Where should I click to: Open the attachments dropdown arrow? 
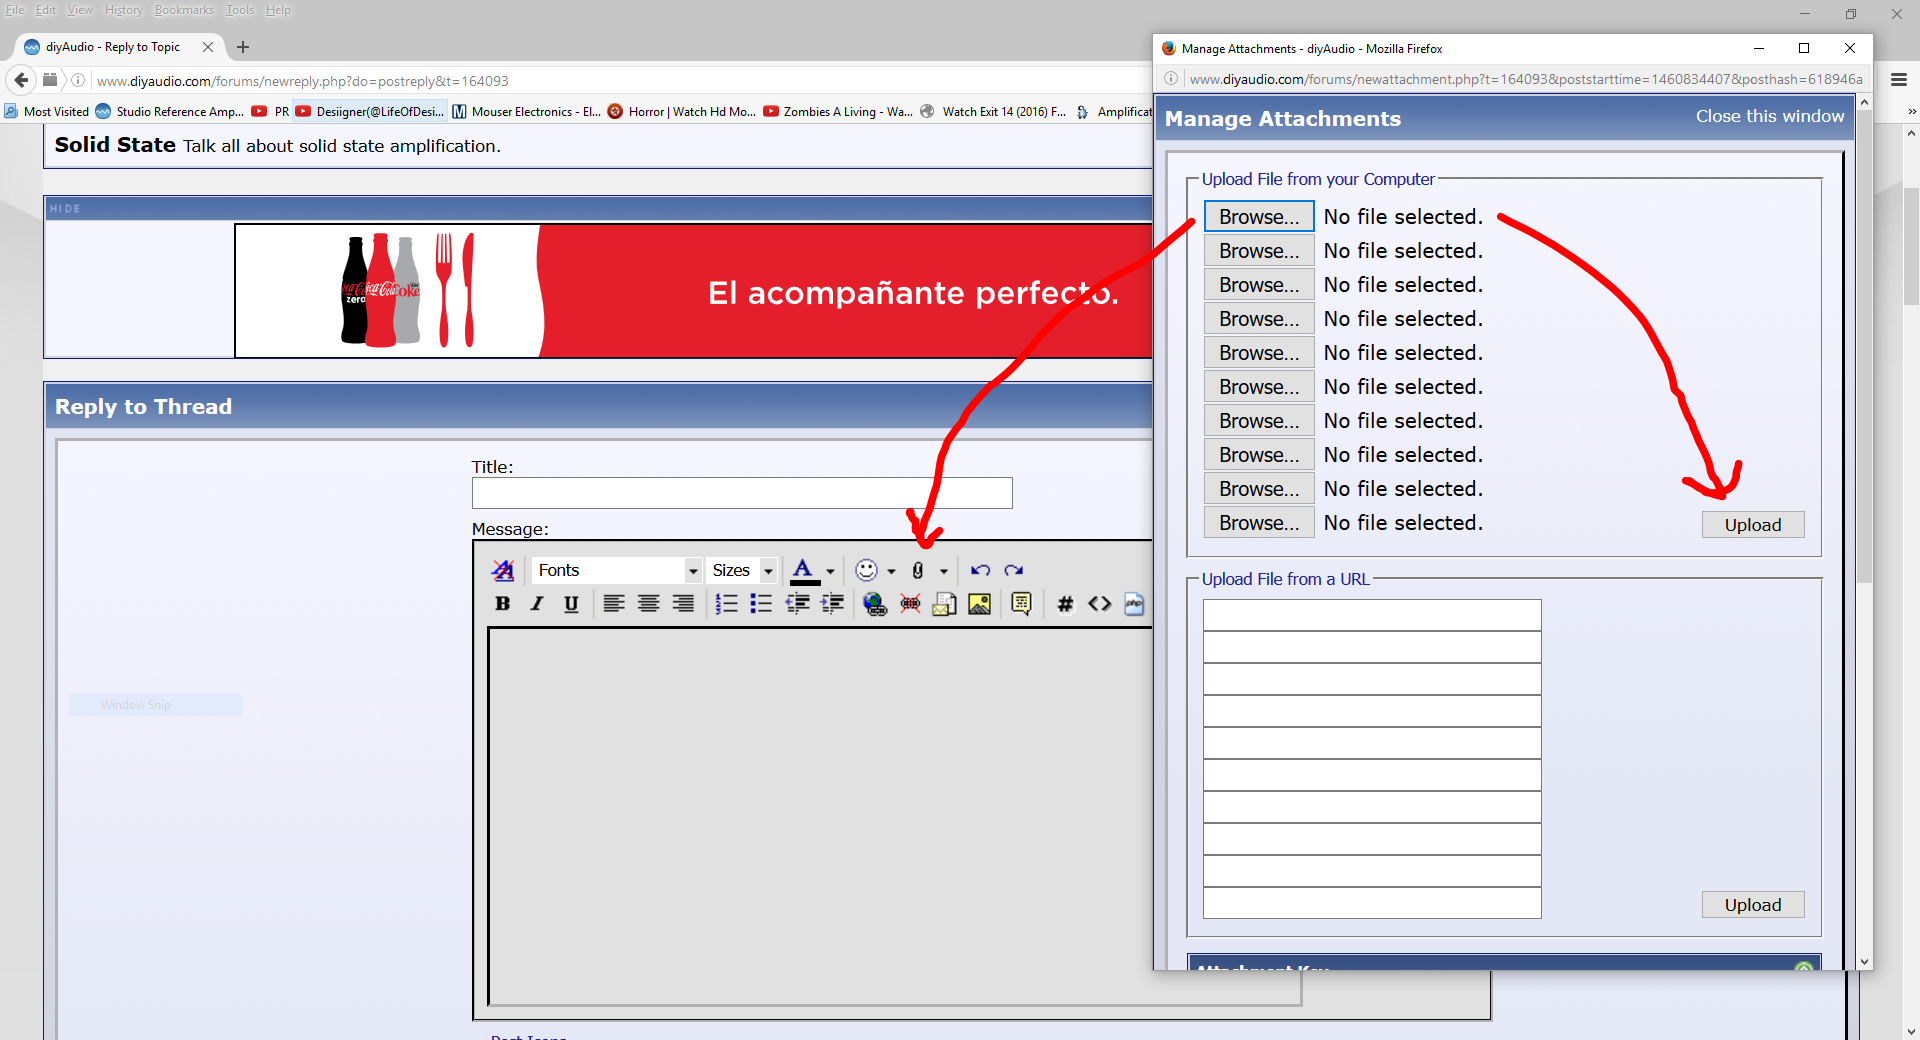943,571
